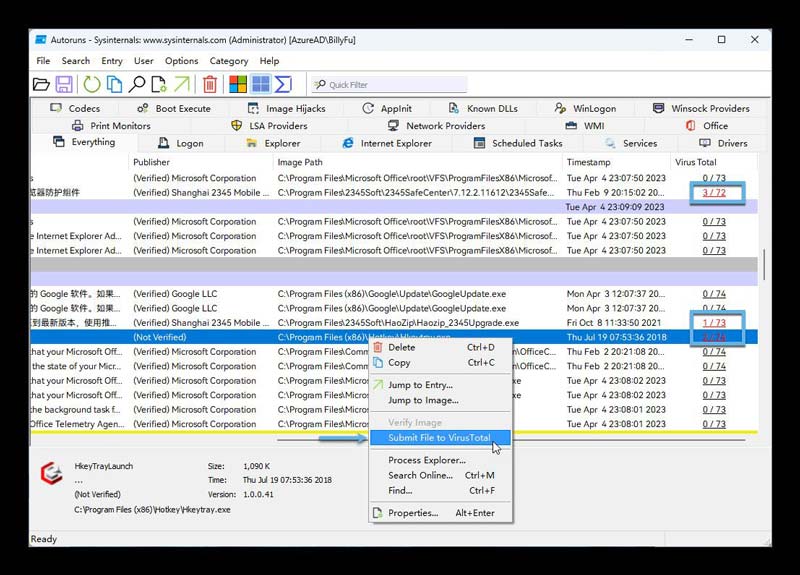Select the Office Telemetry Agent row
Viewport: 800px width, 575px height.
click(x=394, y=424)
